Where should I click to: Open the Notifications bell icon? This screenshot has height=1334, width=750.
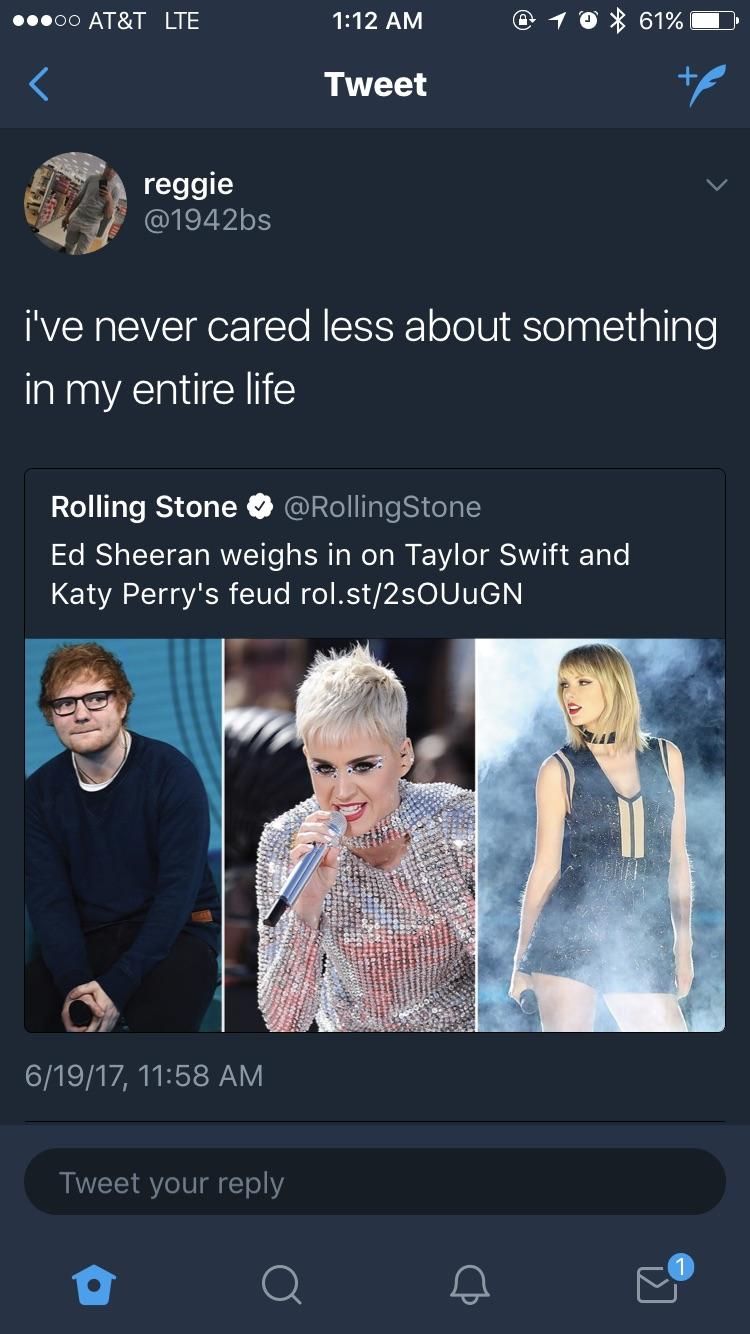469,1285
